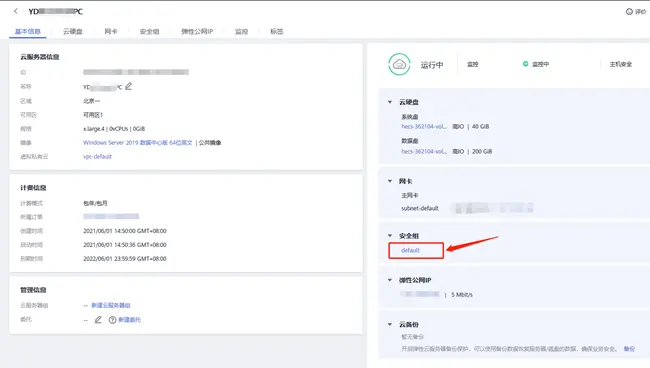Collapse the 云备份 section
The height and width of the screenshot is (368, 650).
(390, 324)
